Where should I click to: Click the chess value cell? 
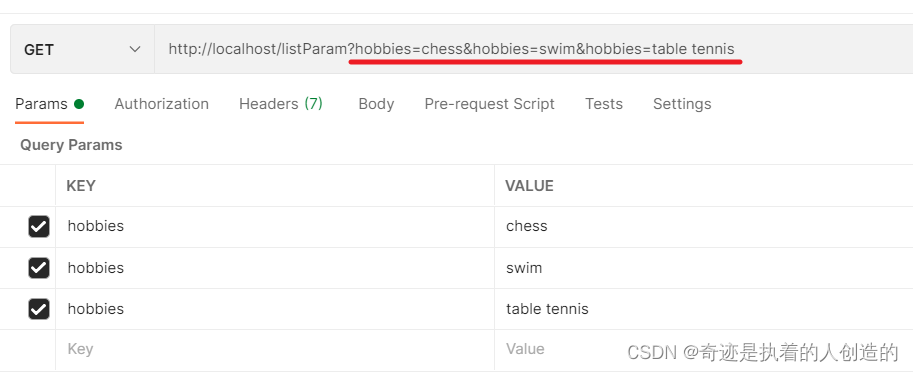click(x=704, y=226)
